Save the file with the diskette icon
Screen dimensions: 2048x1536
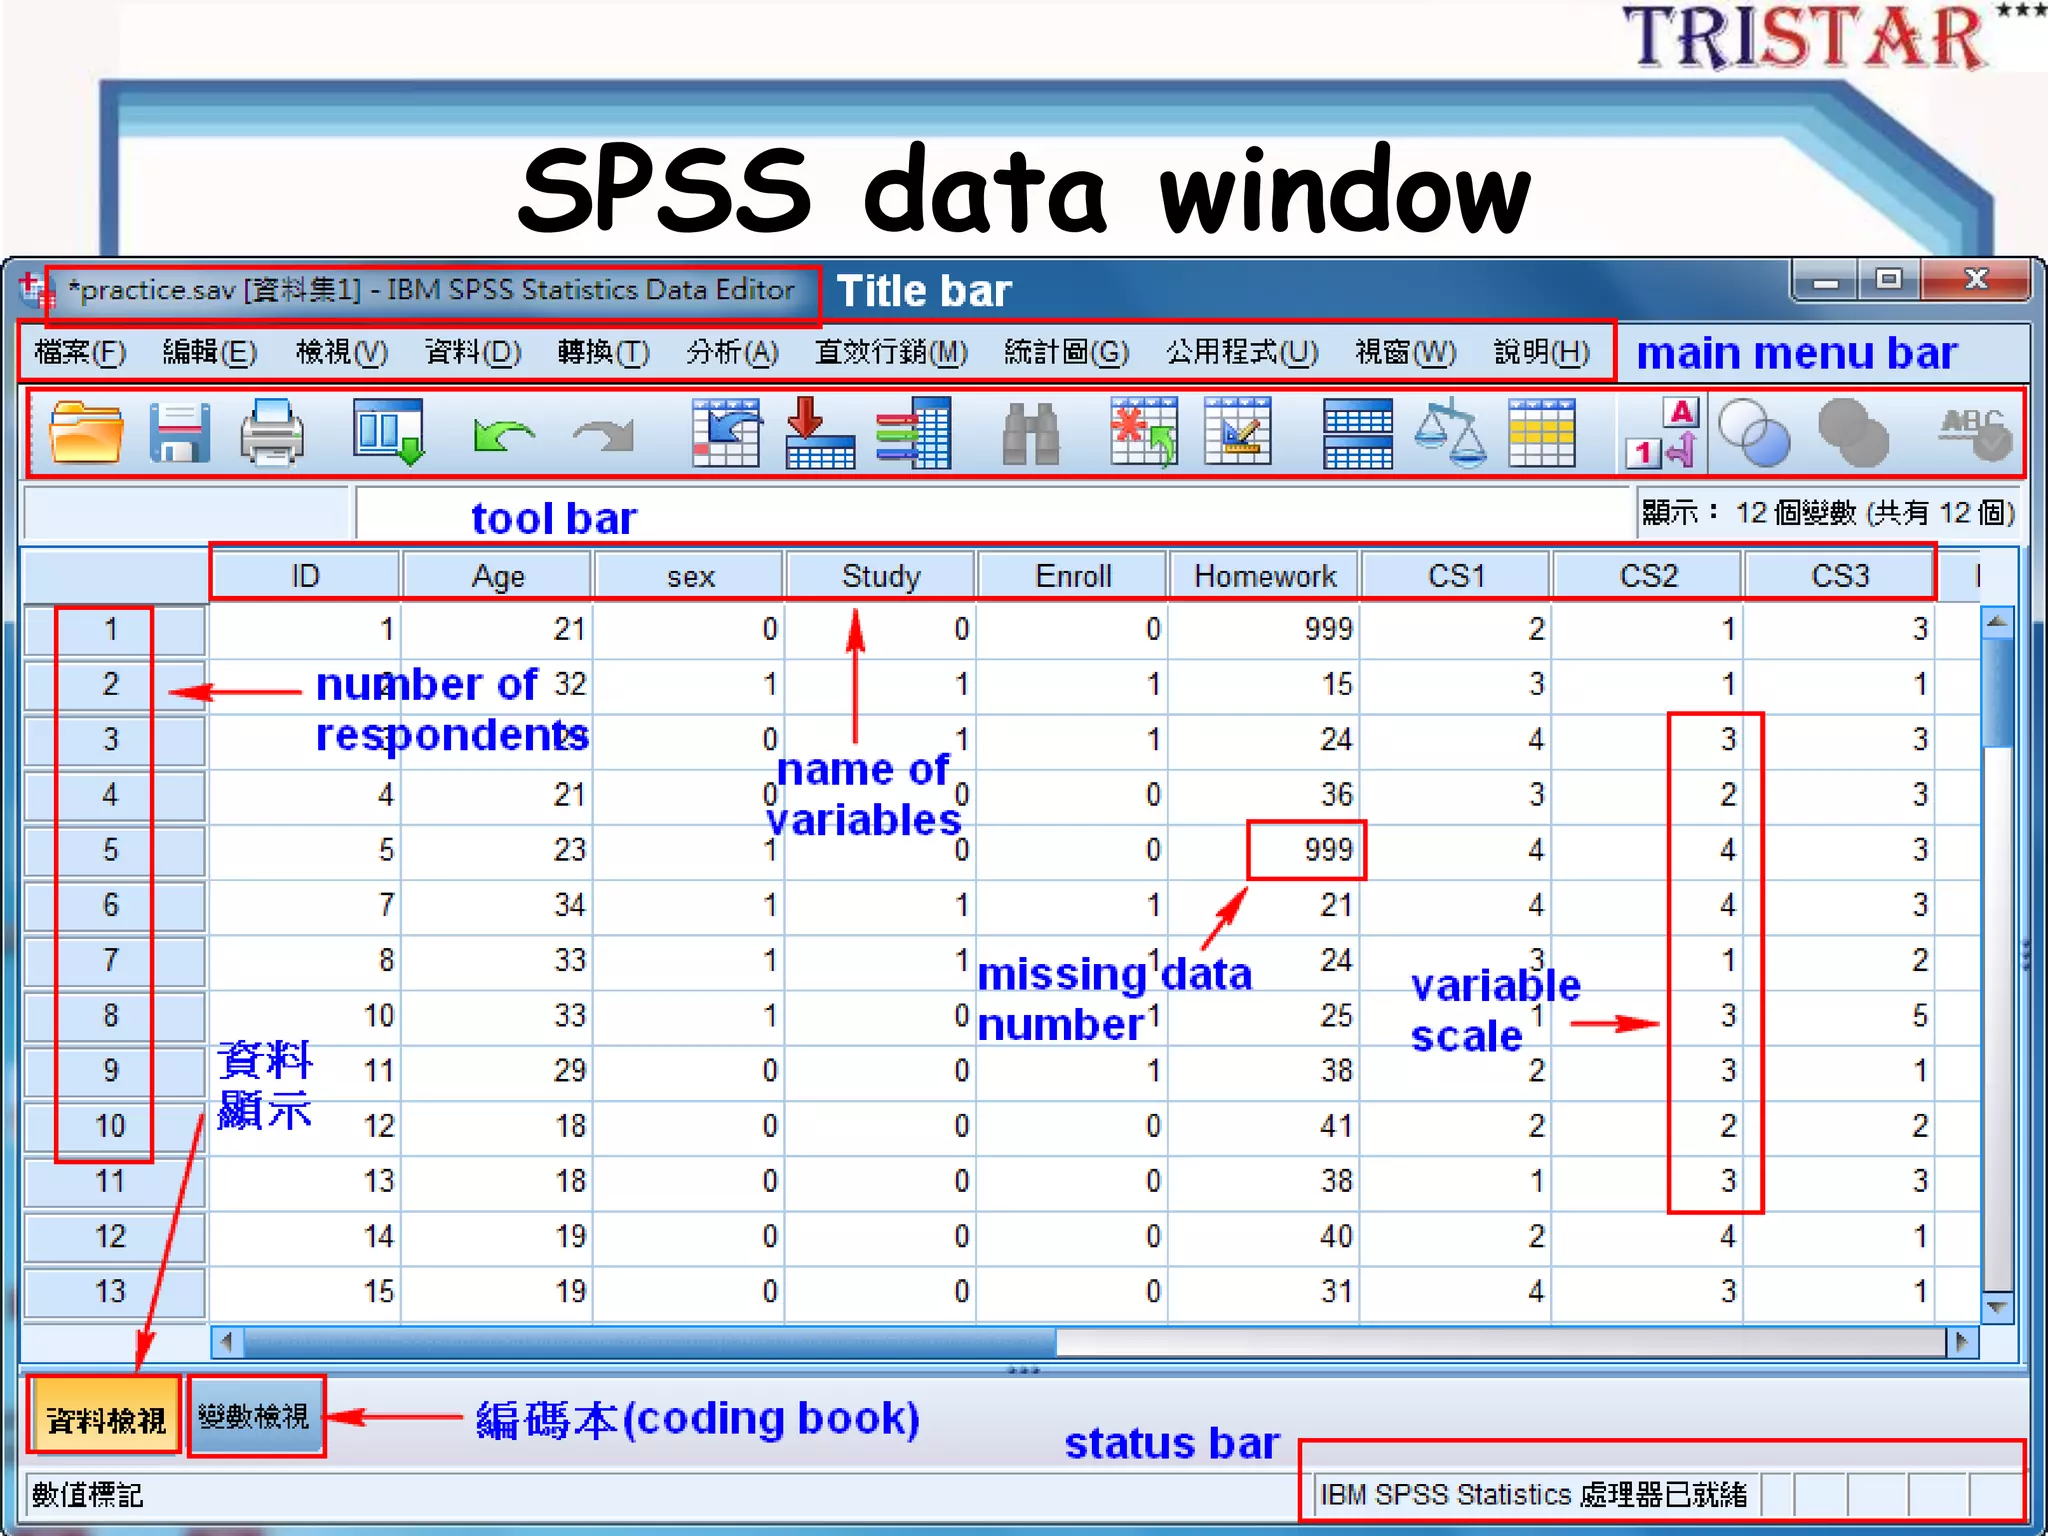[x=179, y=432]
